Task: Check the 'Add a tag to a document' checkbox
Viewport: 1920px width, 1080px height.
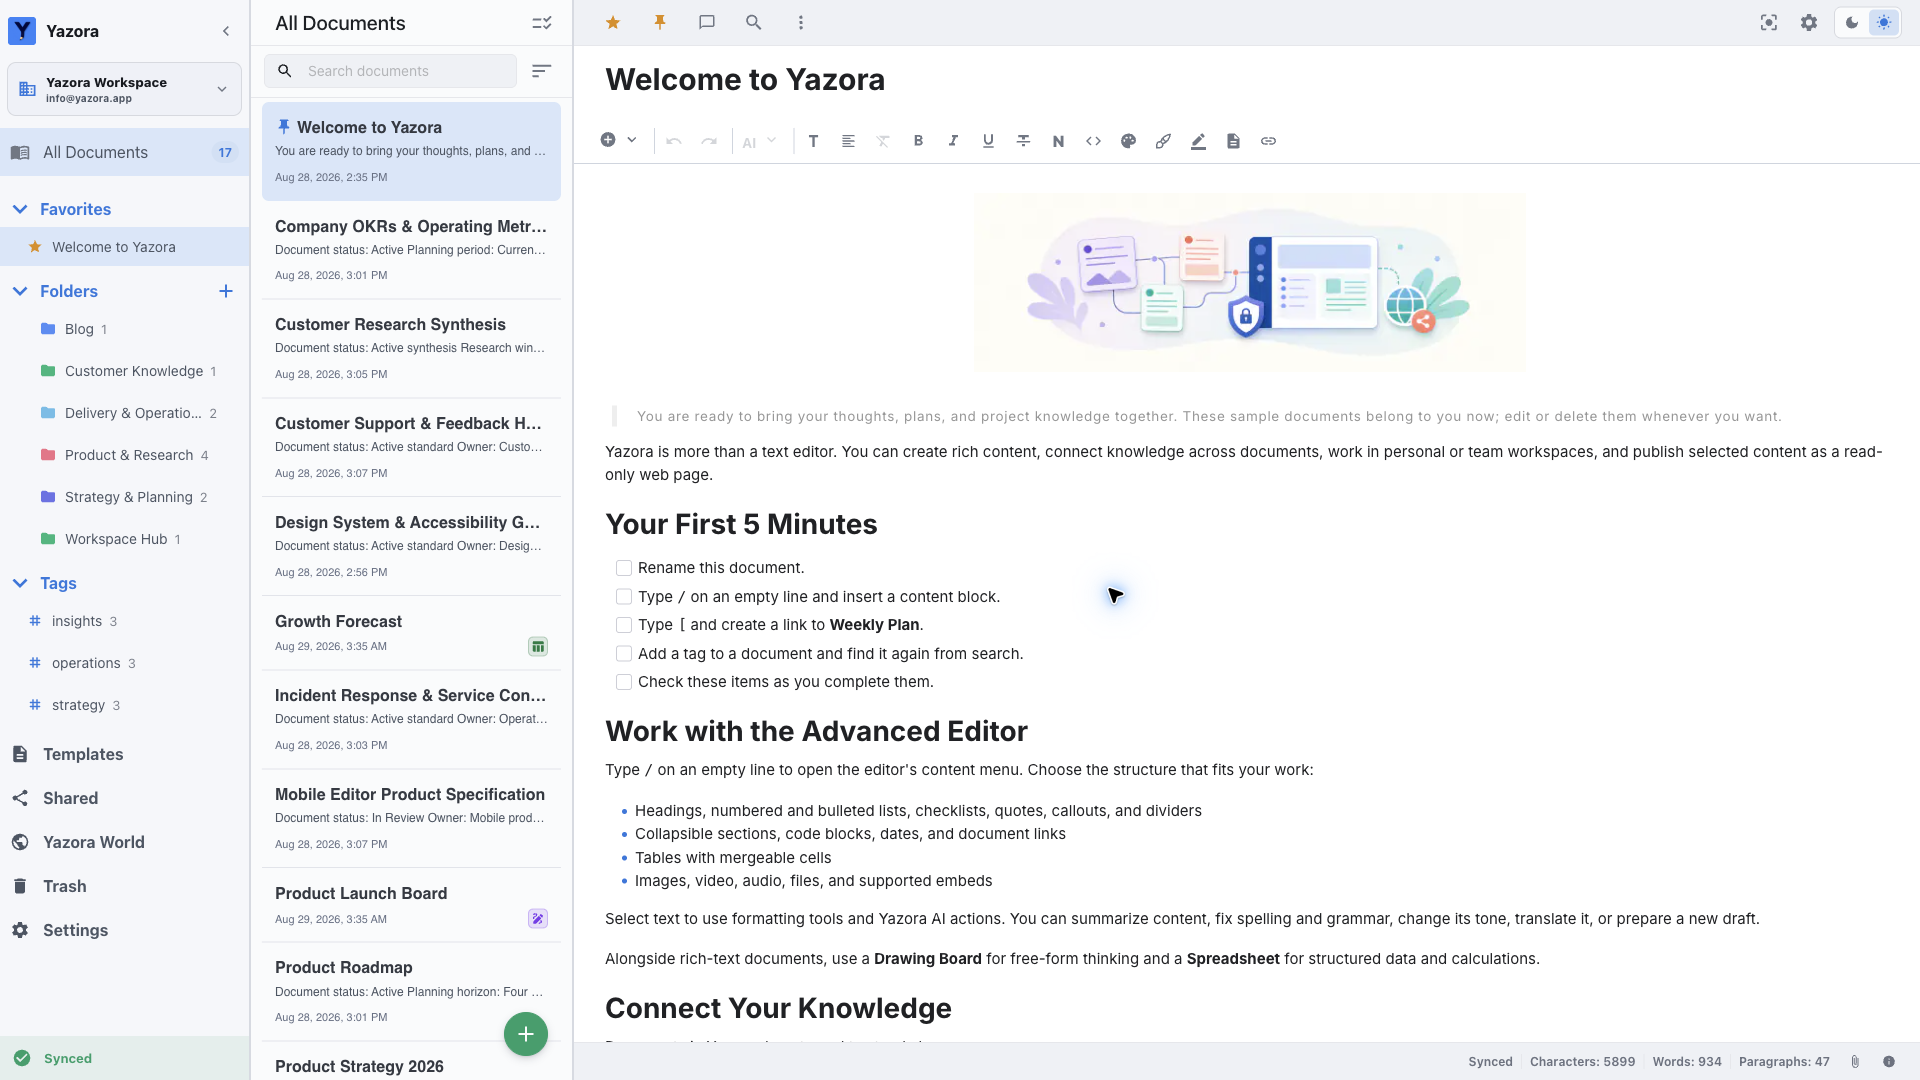Action: [624, 654]
